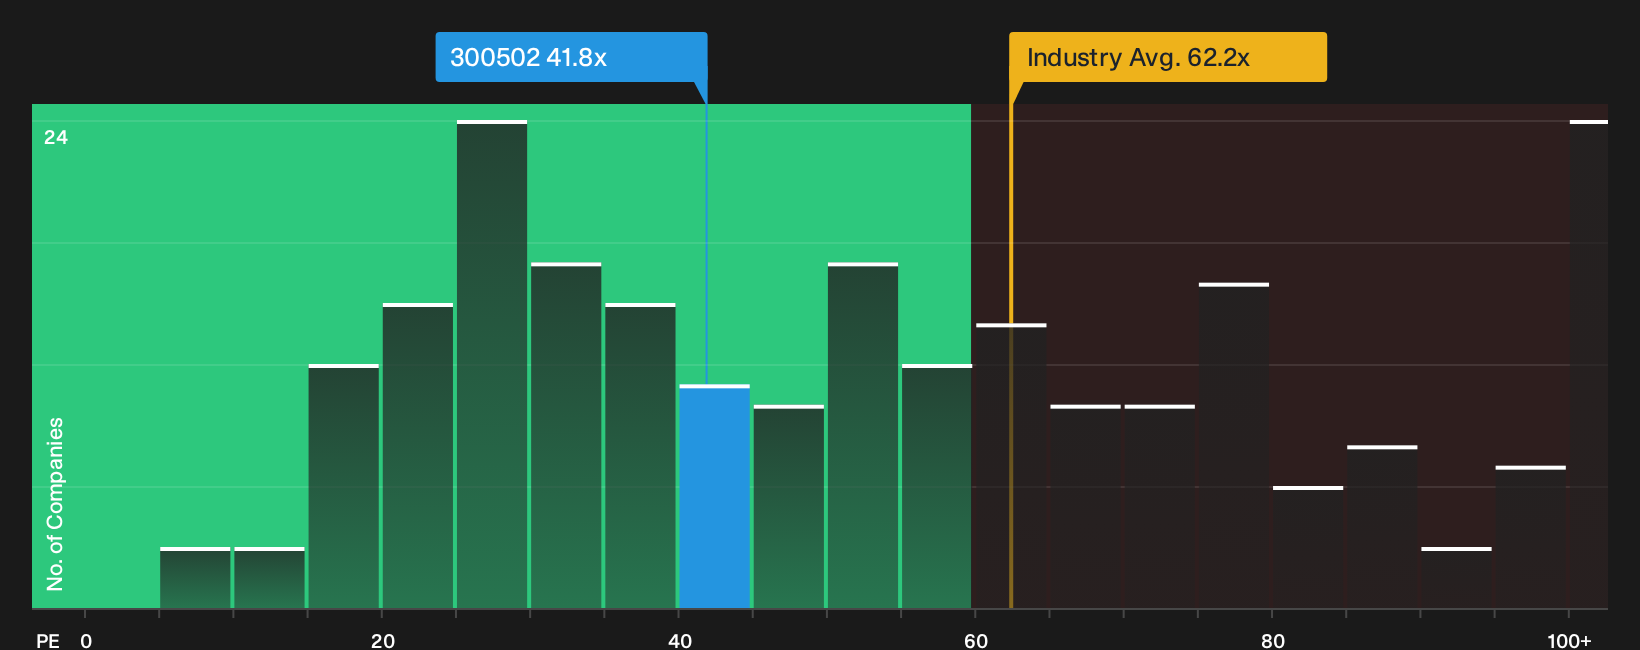Click the bar for PE 35-40

(640, 456)
